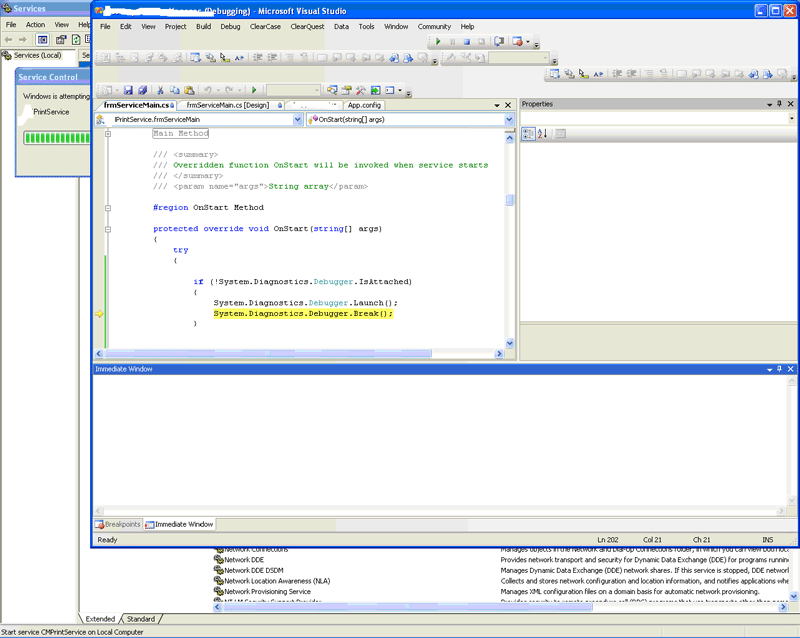
Task: Switch to frmServiceMain.cs [Design] tab
Action: (x=227, y=104)
